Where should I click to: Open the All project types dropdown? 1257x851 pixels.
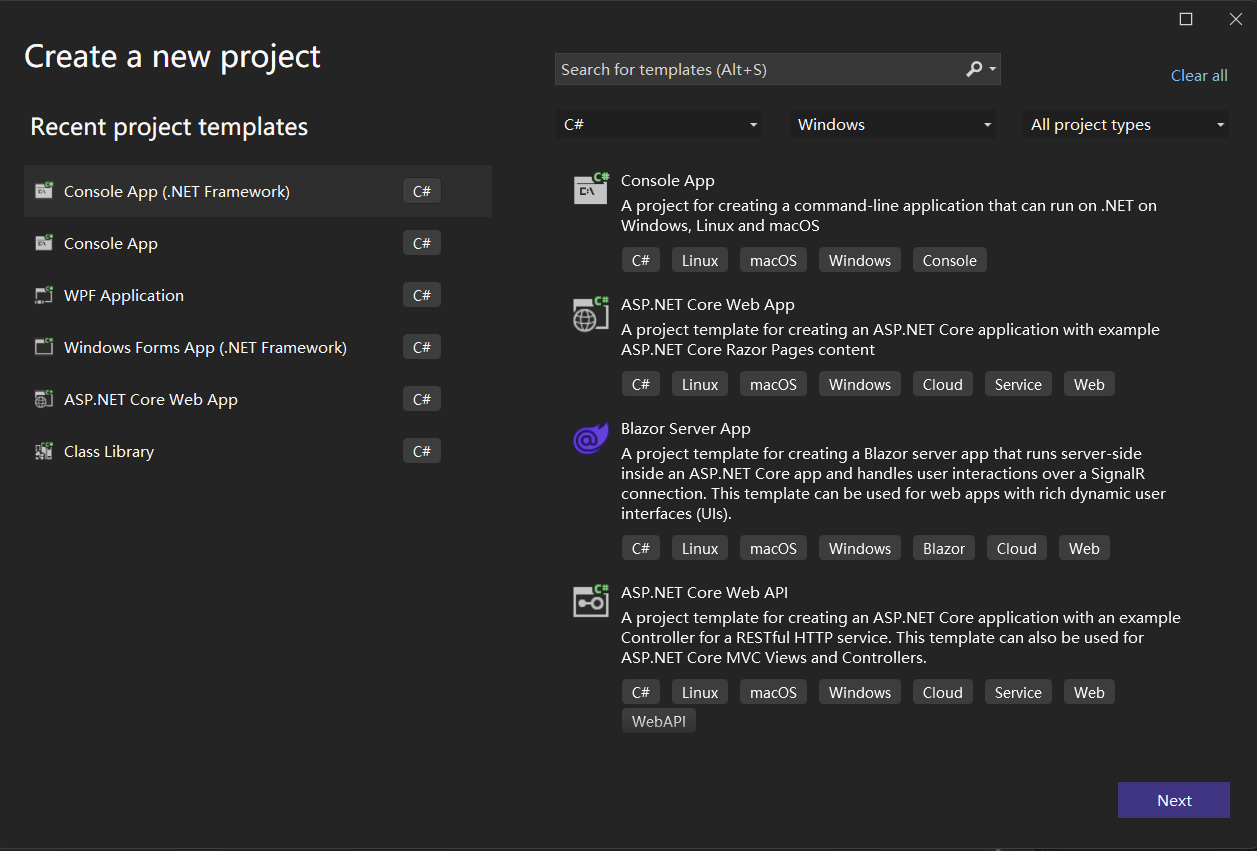point(1127,125)
